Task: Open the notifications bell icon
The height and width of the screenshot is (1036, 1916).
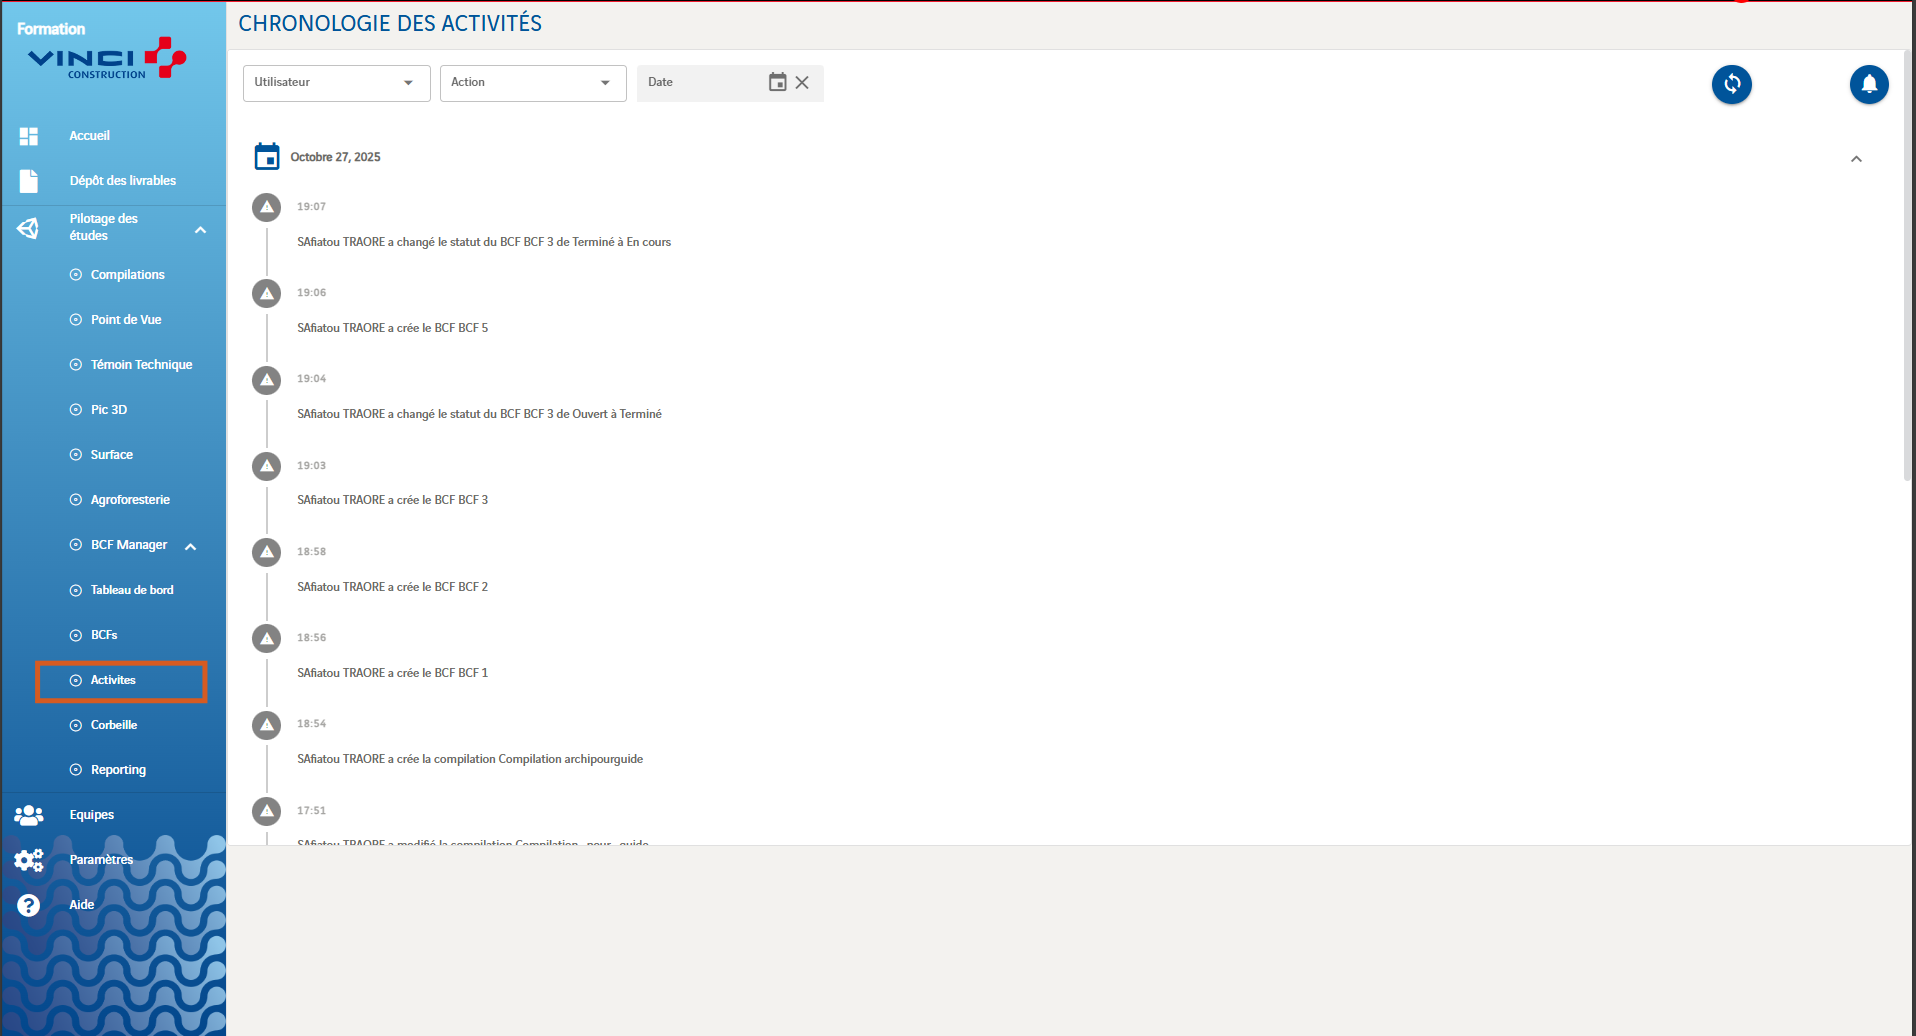Action: (1868, 84)
